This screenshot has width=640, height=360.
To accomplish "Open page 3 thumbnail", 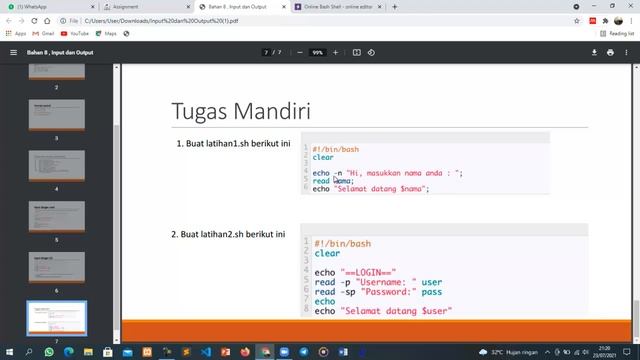I will coord(57,115).
